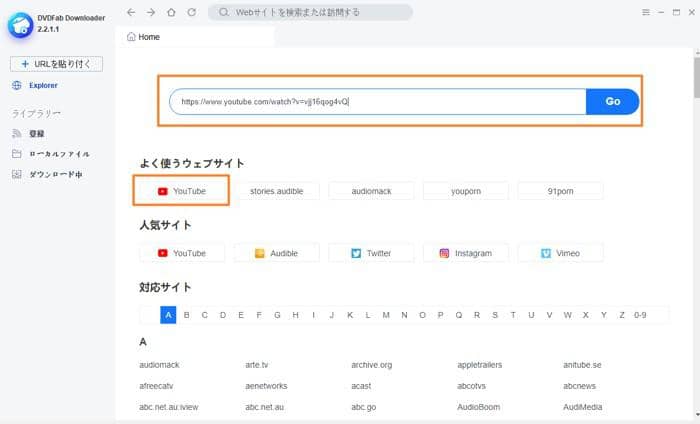Viewport: 700px width, 424px height.
Task: Go to home via house icon
Action: (171, 12)
